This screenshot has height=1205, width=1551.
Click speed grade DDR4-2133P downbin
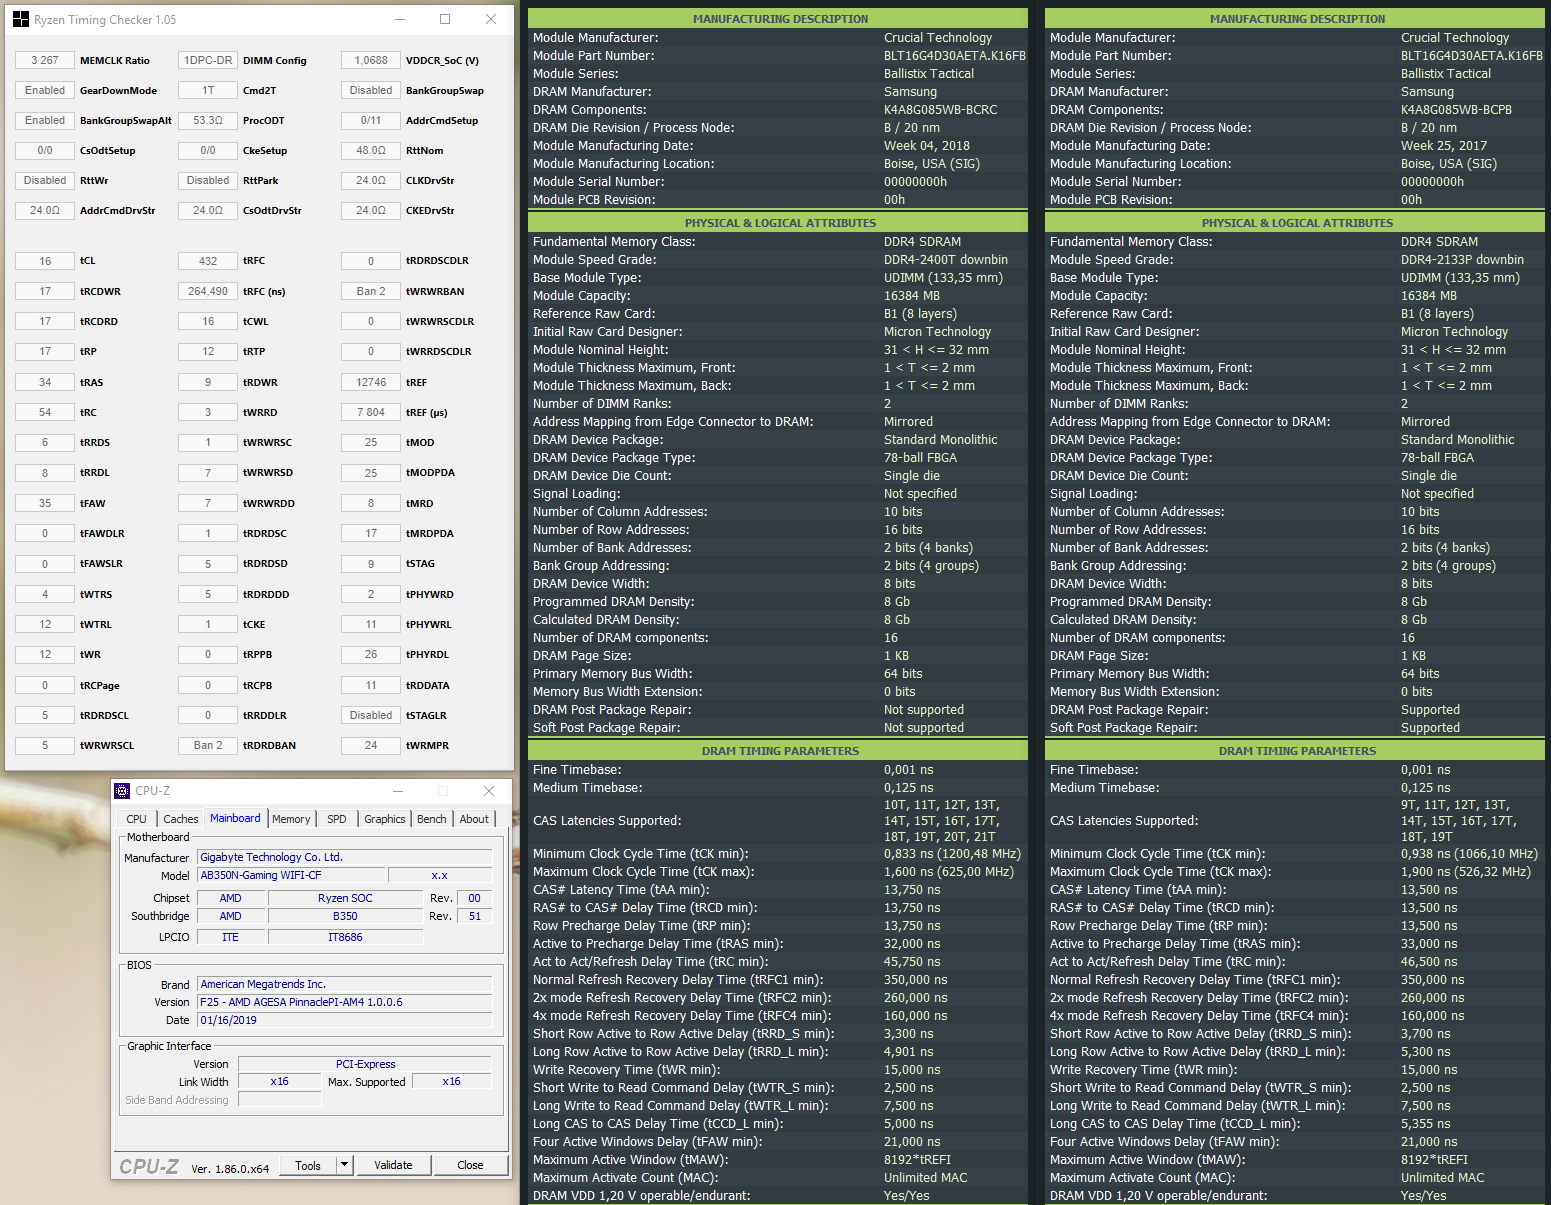point(1462,260)
